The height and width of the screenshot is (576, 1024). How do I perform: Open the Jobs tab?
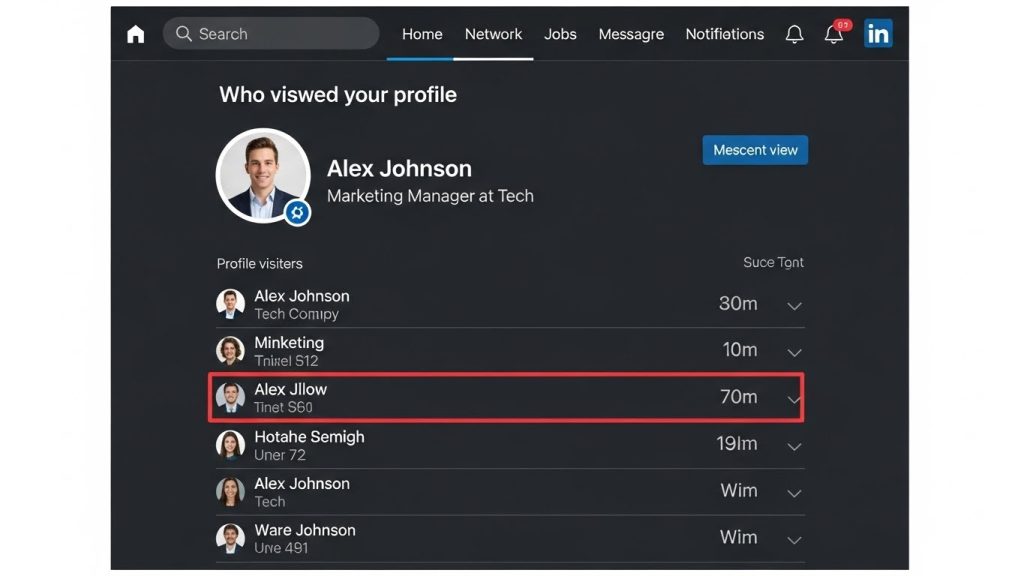(x=560, y=34)
